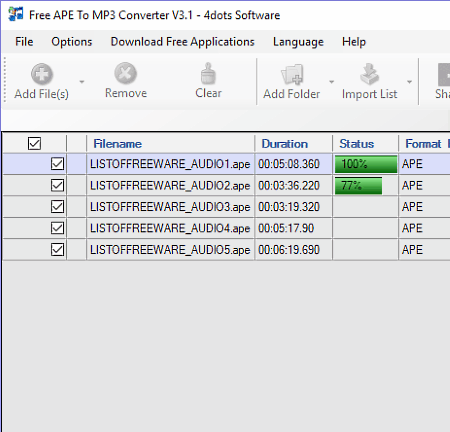Click duration 00:05:17.90

[286, 228]
